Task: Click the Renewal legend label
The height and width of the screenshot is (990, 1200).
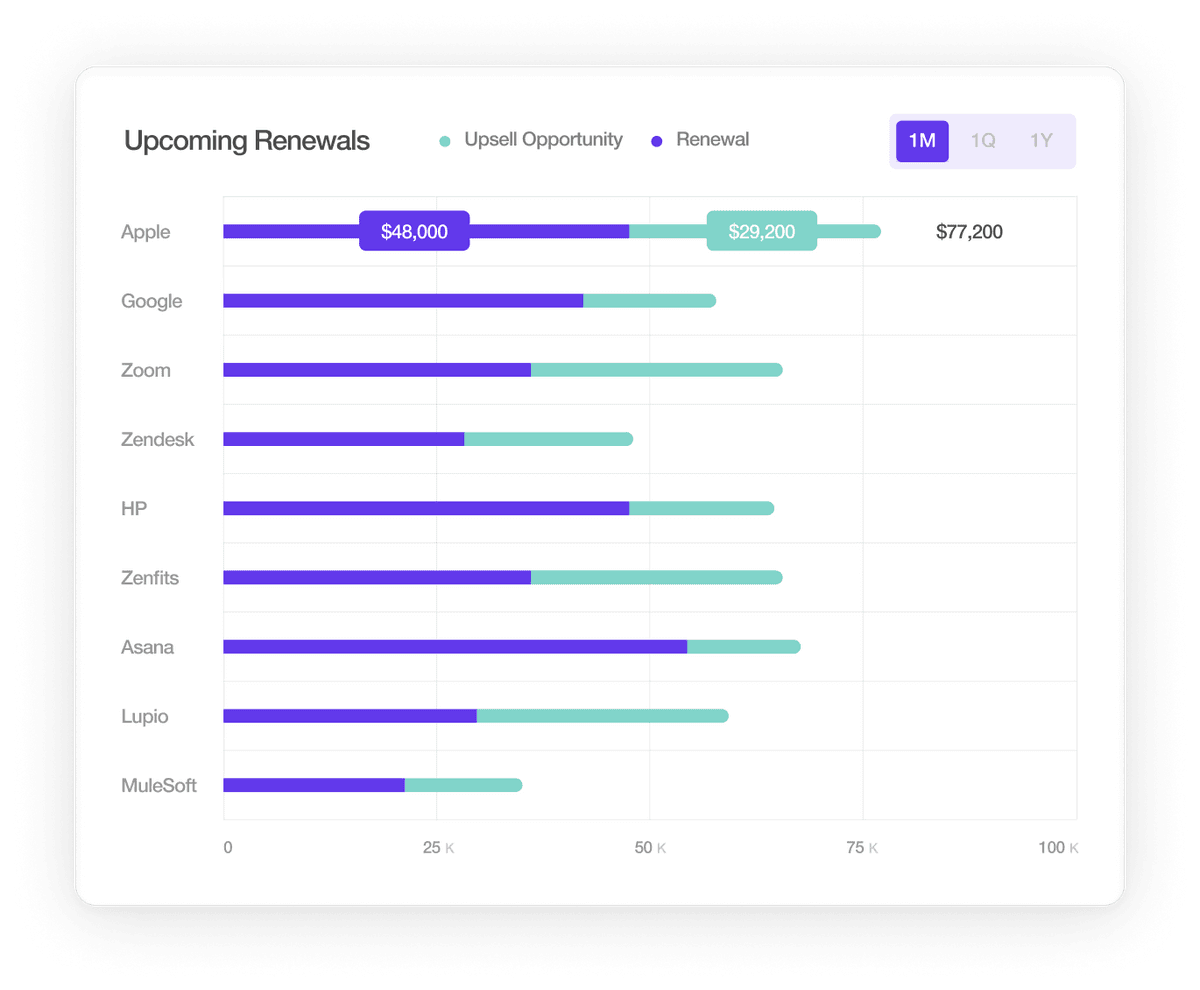Action: pos(713,140)
